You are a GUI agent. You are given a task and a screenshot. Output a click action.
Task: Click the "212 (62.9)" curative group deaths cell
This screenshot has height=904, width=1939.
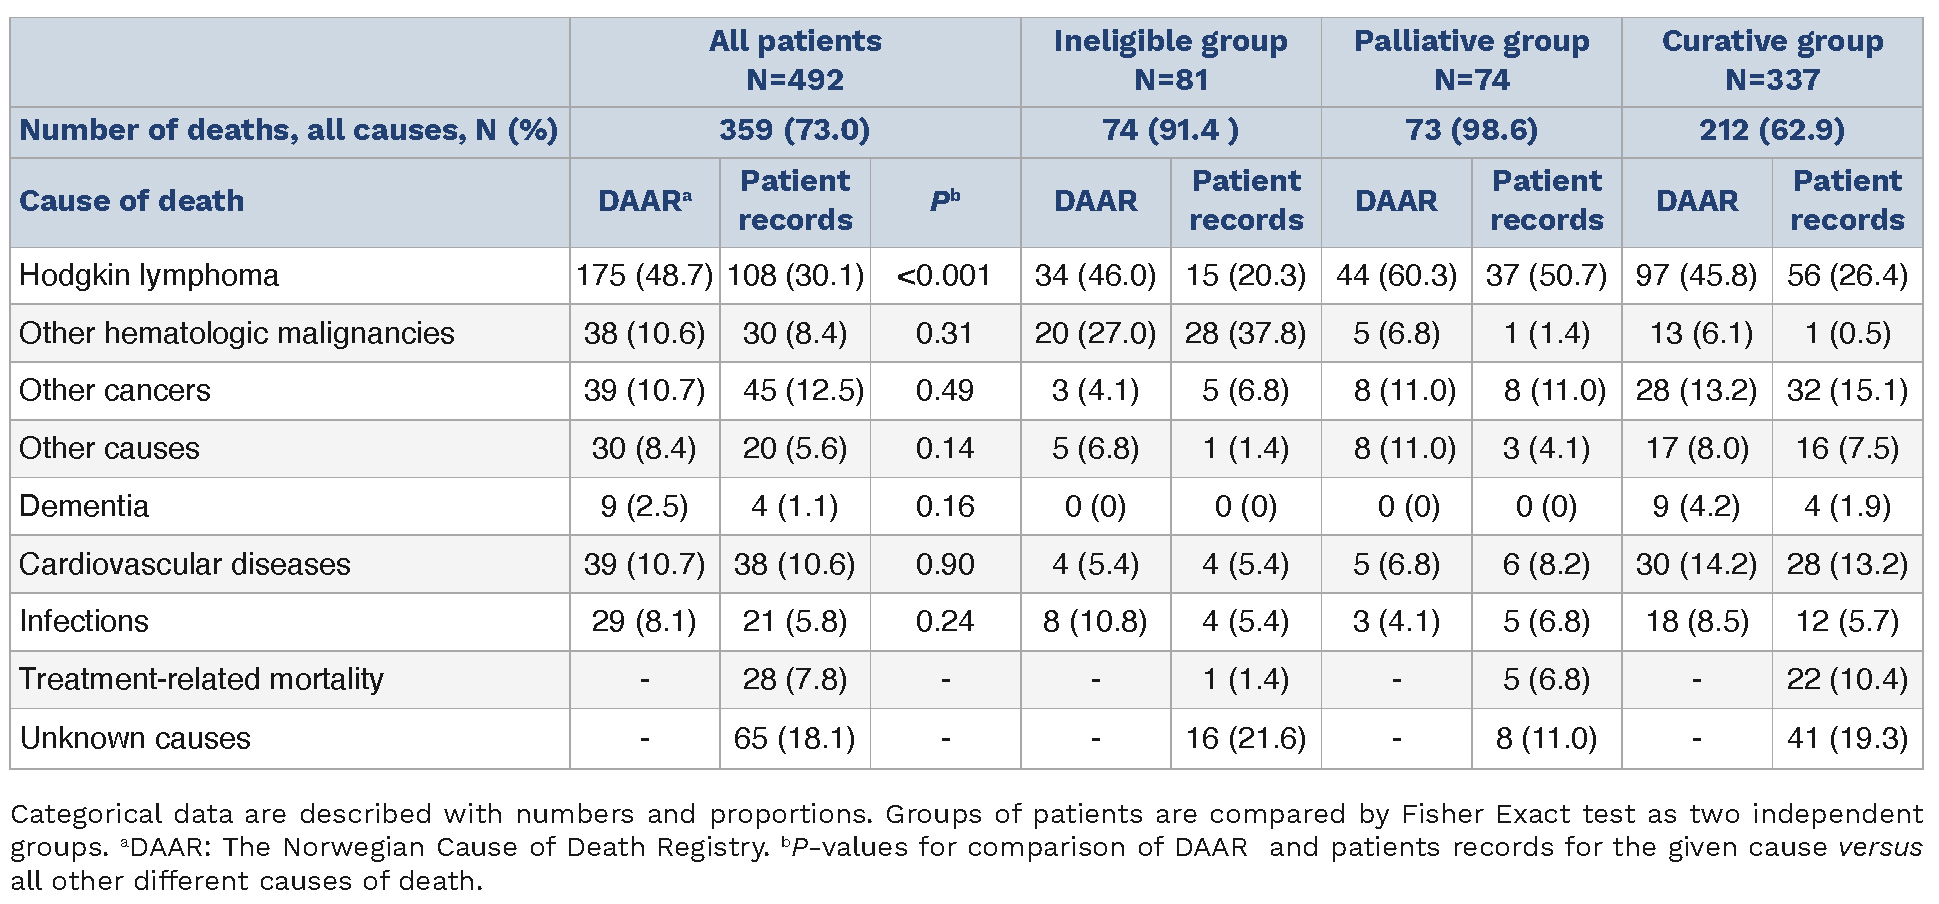pos(1772,130)
